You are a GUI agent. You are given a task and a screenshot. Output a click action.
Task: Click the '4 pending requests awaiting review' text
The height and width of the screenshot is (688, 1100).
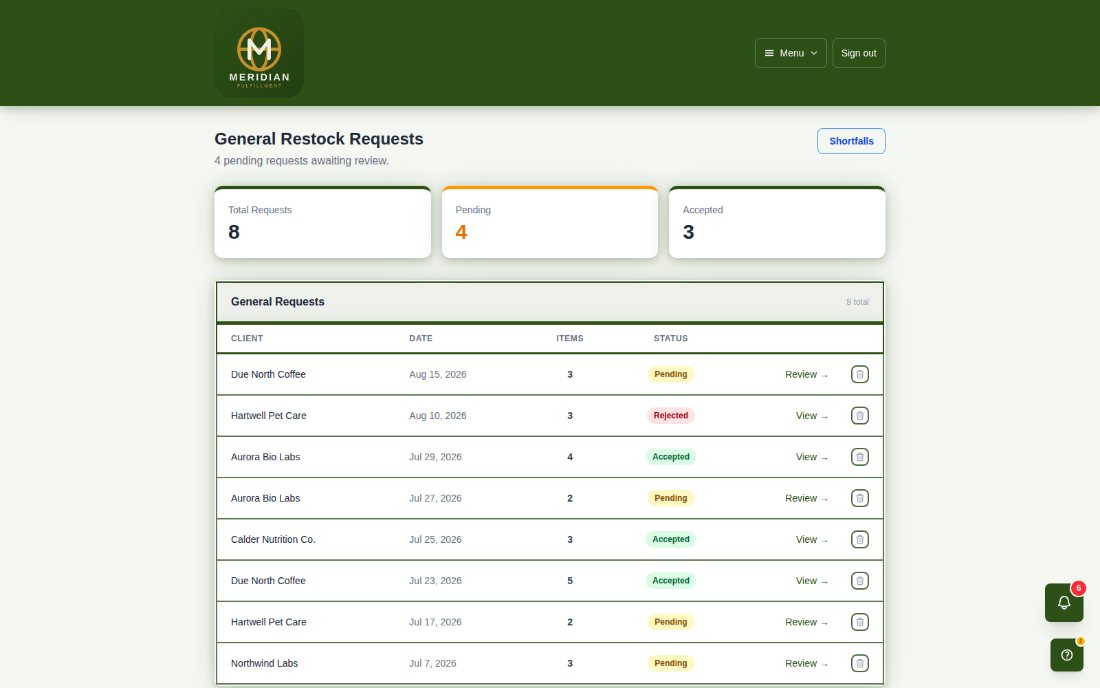(x=302, y=161)
